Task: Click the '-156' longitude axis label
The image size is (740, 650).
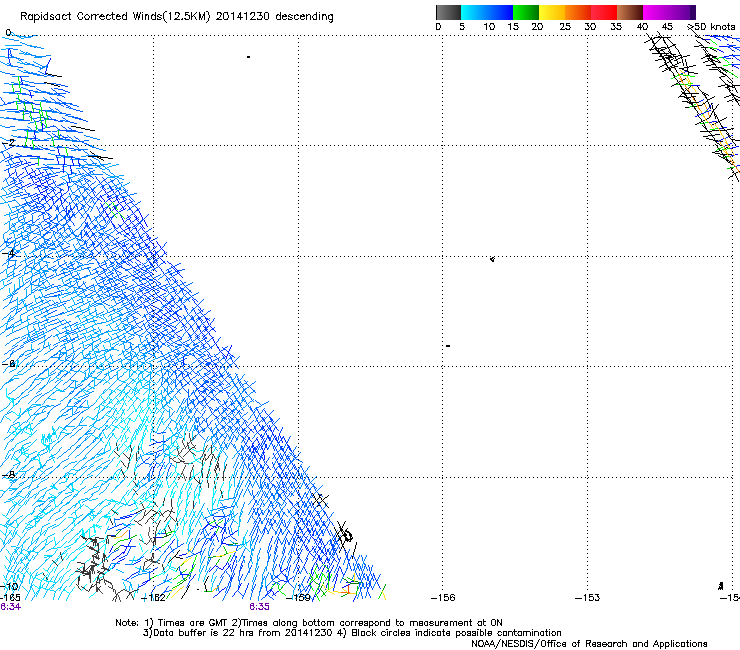Action: 443,598
